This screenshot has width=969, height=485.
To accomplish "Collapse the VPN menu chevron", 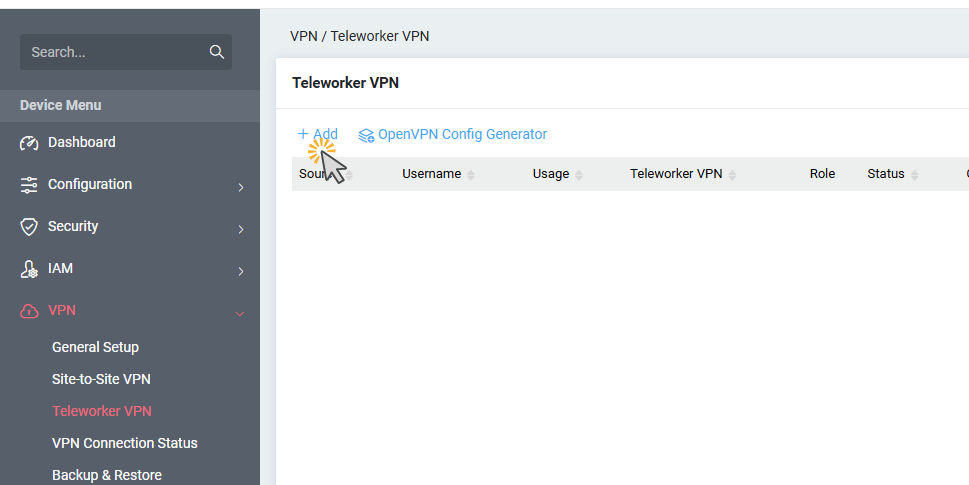I will tap(240, 313).
